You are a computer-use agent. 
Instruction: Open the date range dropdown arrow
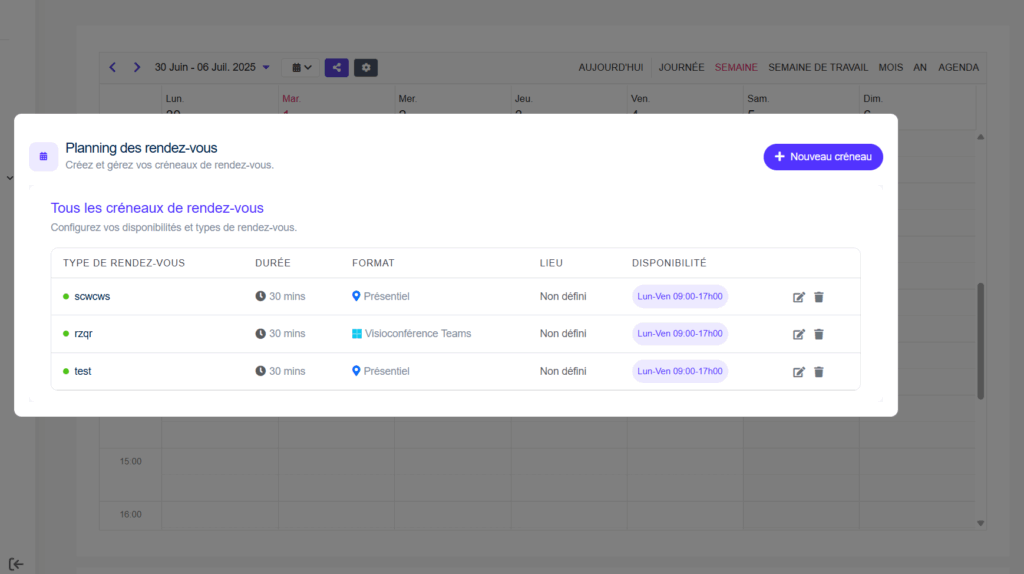(x=266, y=67)
